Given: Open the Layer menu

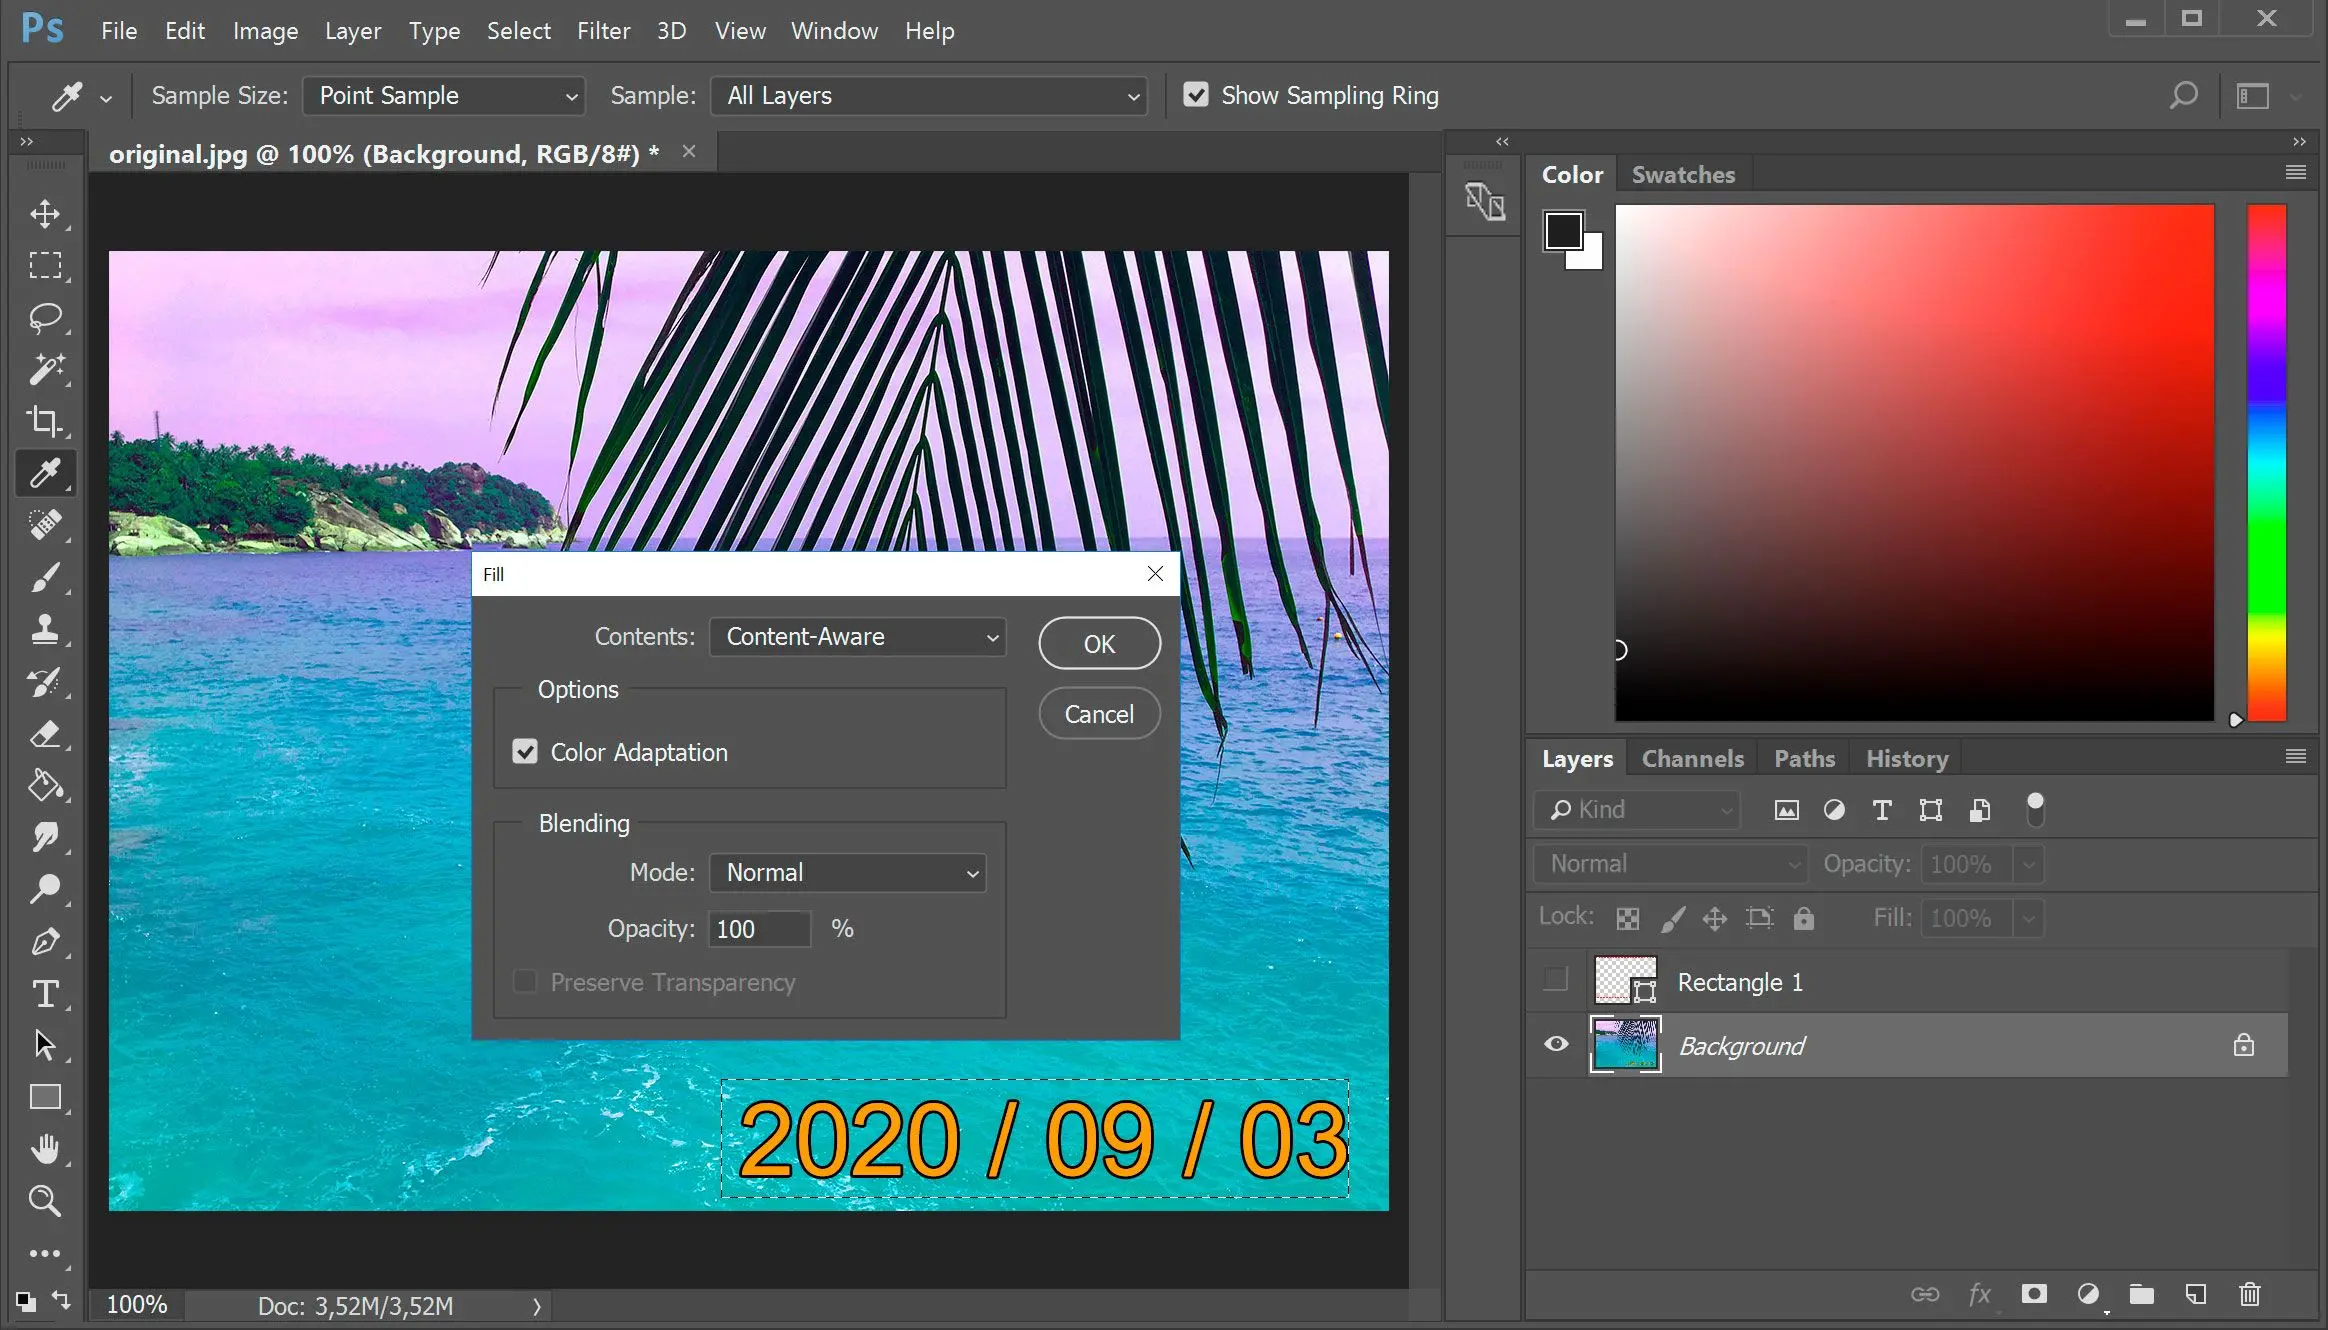Looking at the screenshot, I should click(x=352, y=29).
